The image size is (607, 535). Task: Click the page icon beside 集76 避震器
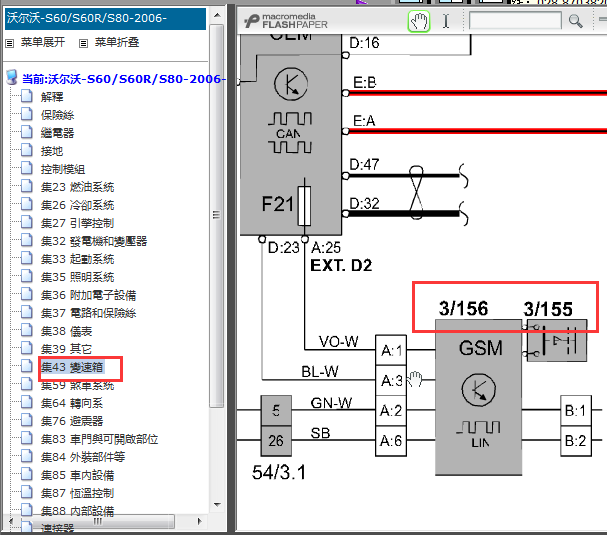tap(27, 420)
